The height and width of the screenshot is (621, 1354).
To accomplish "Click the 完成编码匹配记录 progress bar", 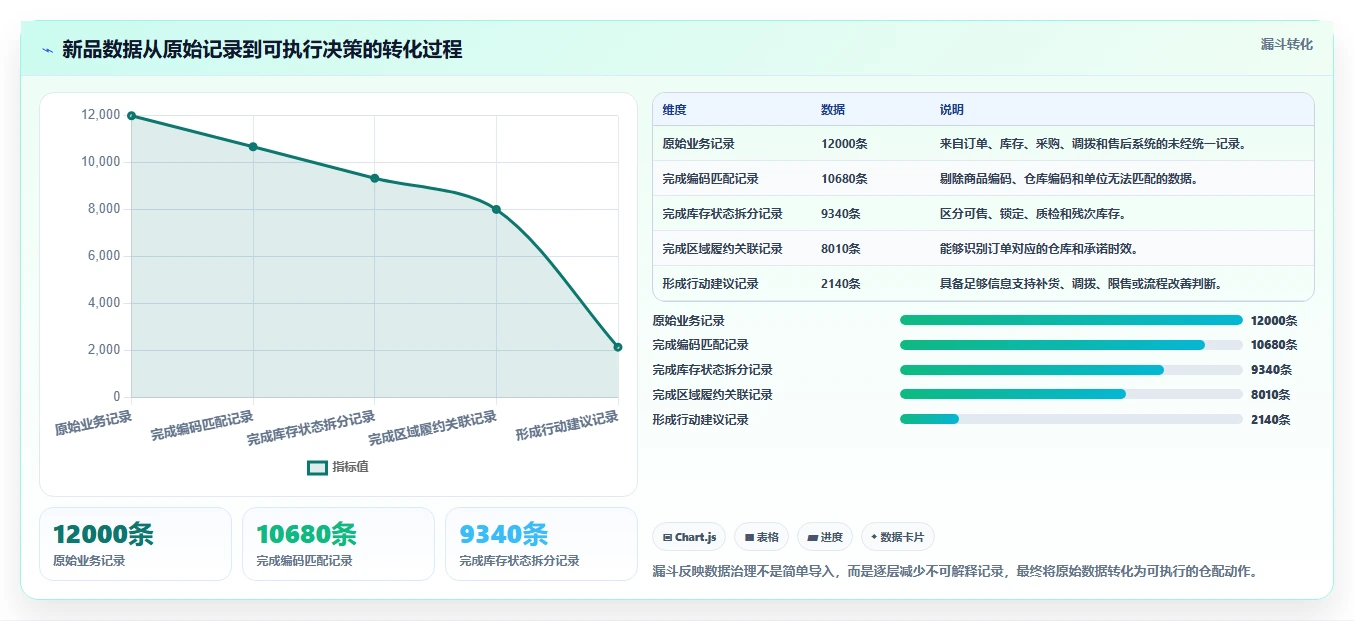I will coord(1071,345).
